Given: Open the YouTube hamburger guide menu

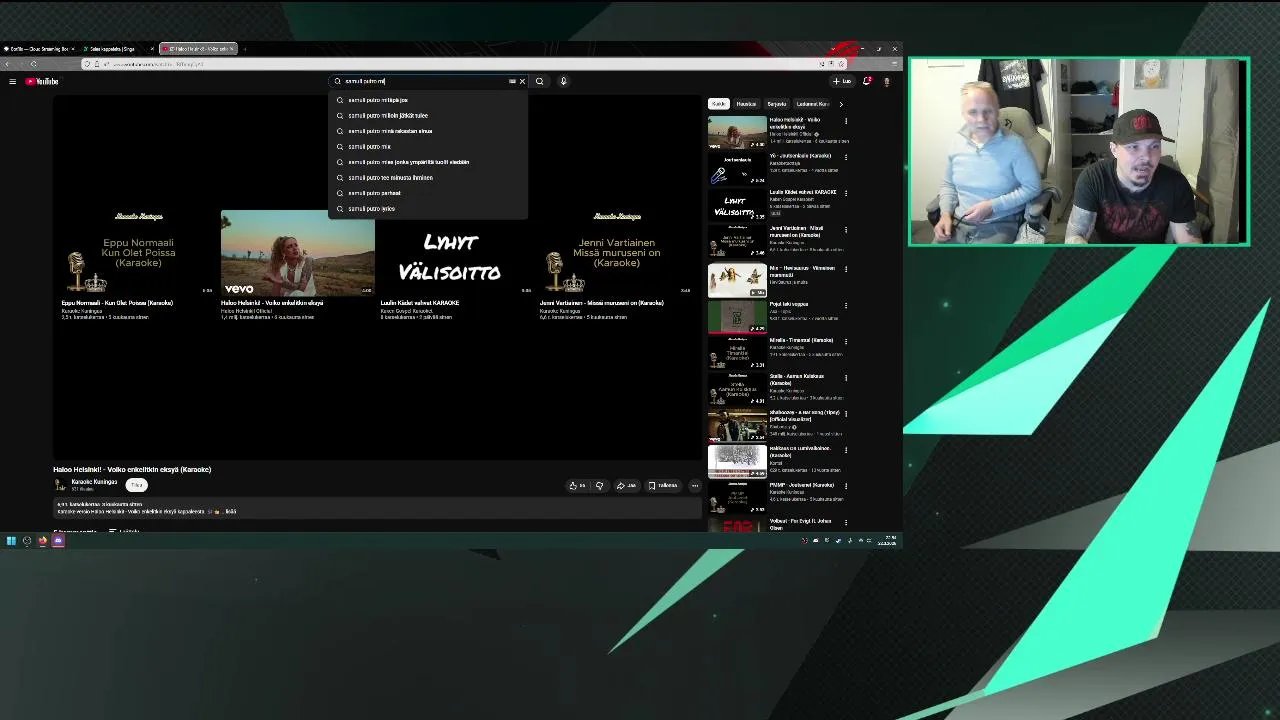Looking at the screenshot, I should click(12, 81).
